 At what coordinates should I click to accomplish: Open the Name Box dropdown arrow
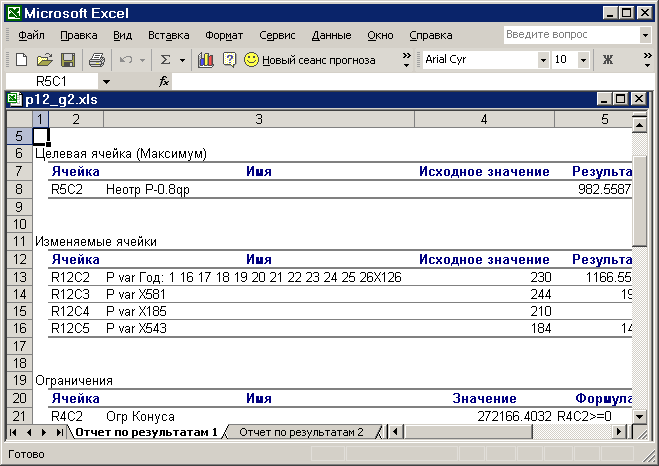(106, 82)
